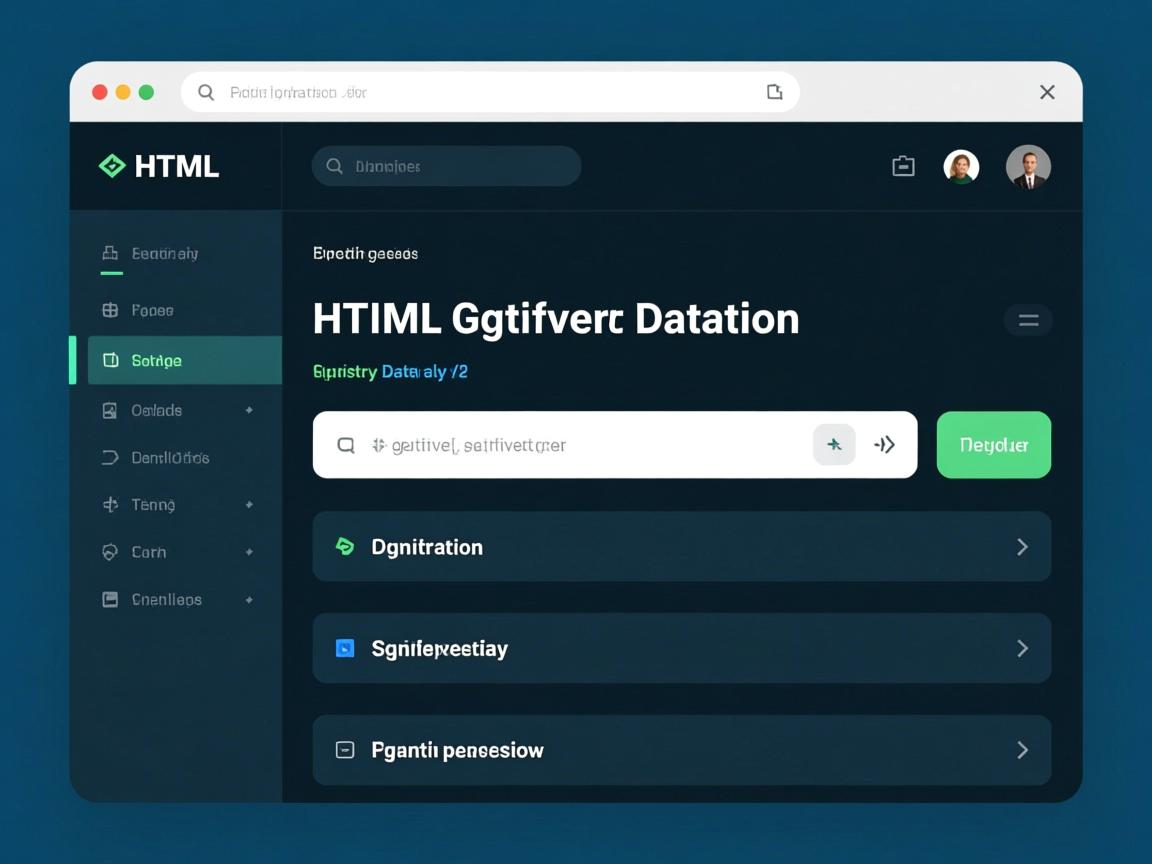This screenshot has height=864, width=1152.
Task: Click the green Dgnitration row icon
Action: (345, 547)
